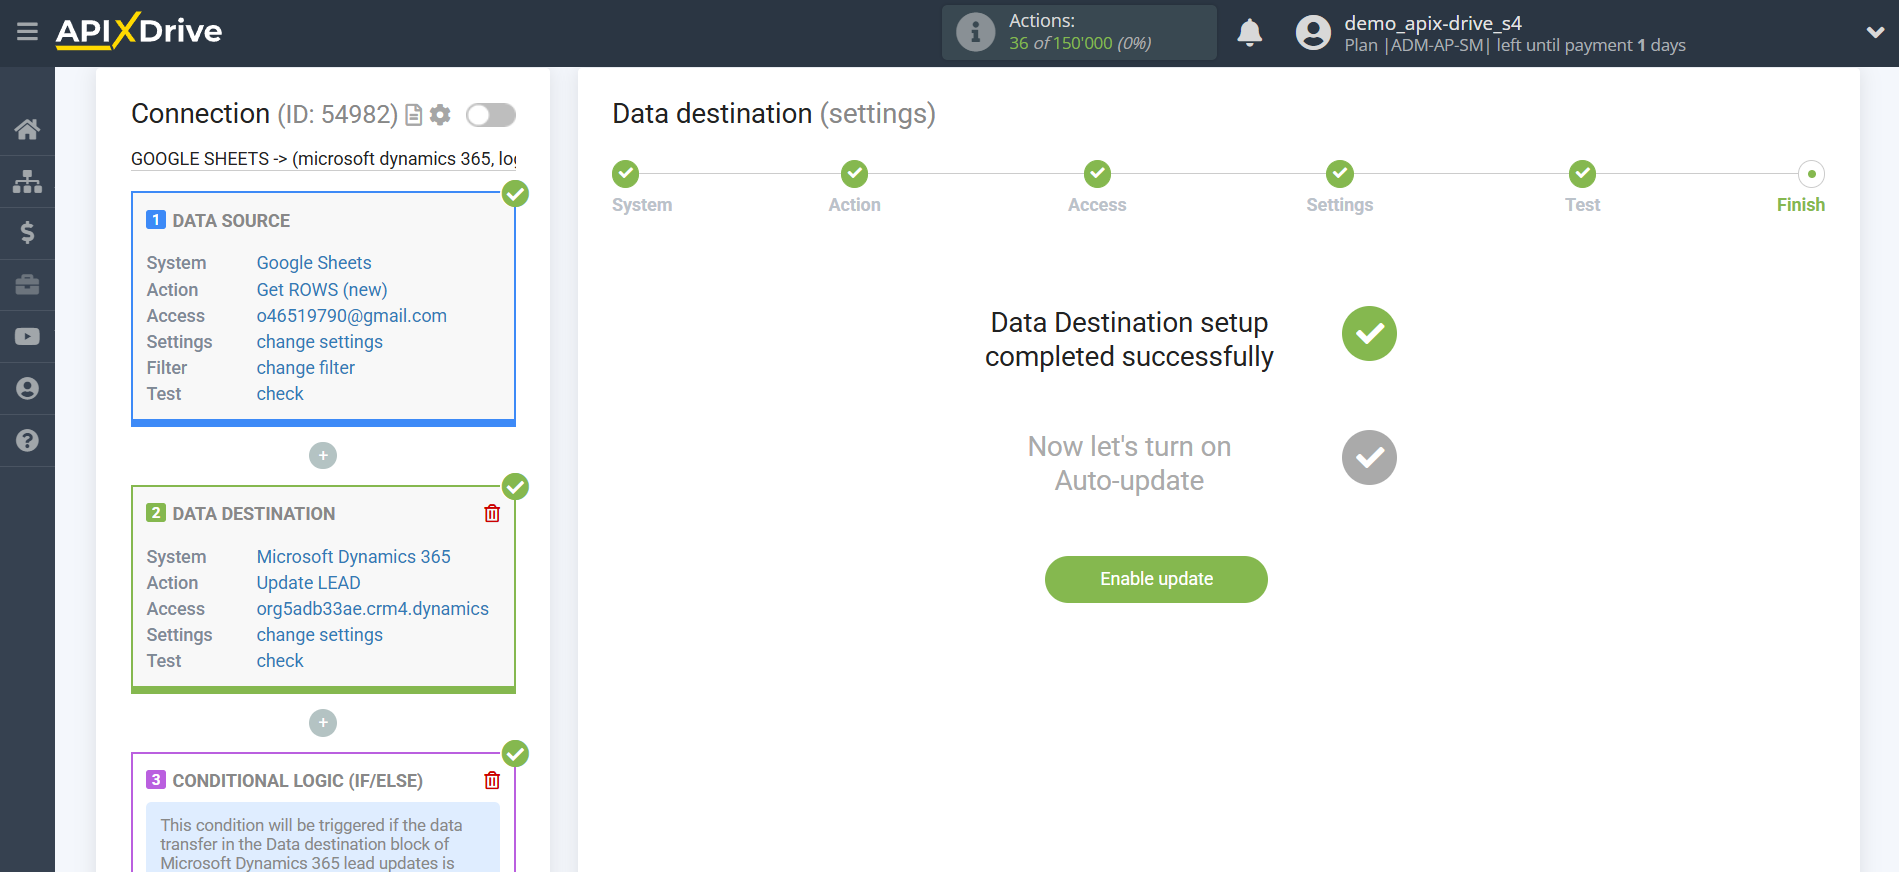
Task: Click the setup completed green check icon
Action: click(1369, 334)
